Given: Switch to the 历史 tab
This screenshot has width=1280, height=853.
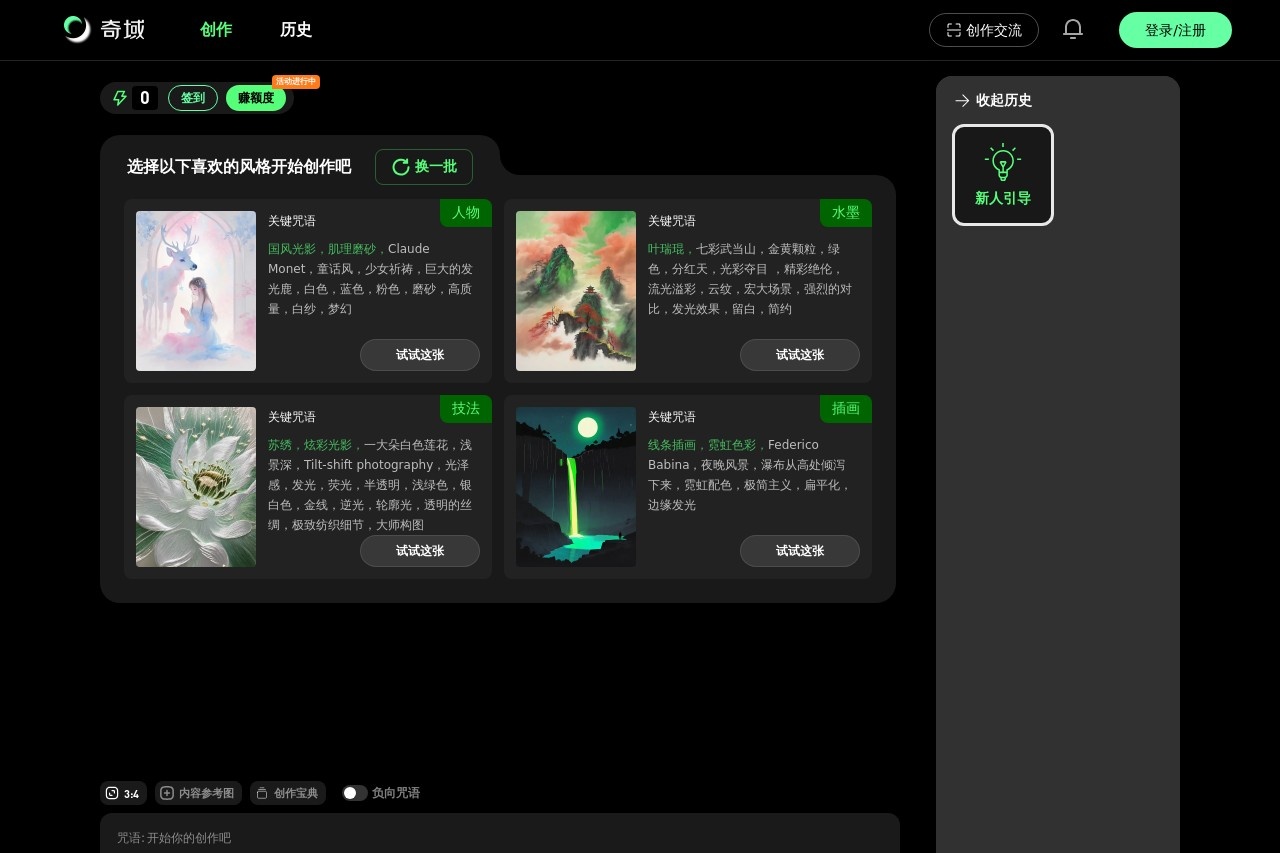Looking at the screenshot, I should point(296,30).
